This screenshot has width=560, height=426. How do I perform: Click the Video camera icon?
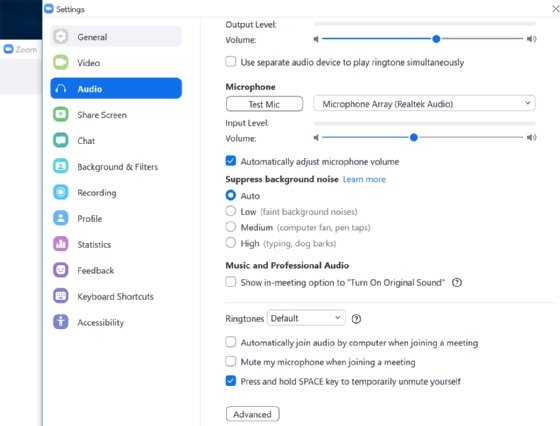tap(61, 62)
